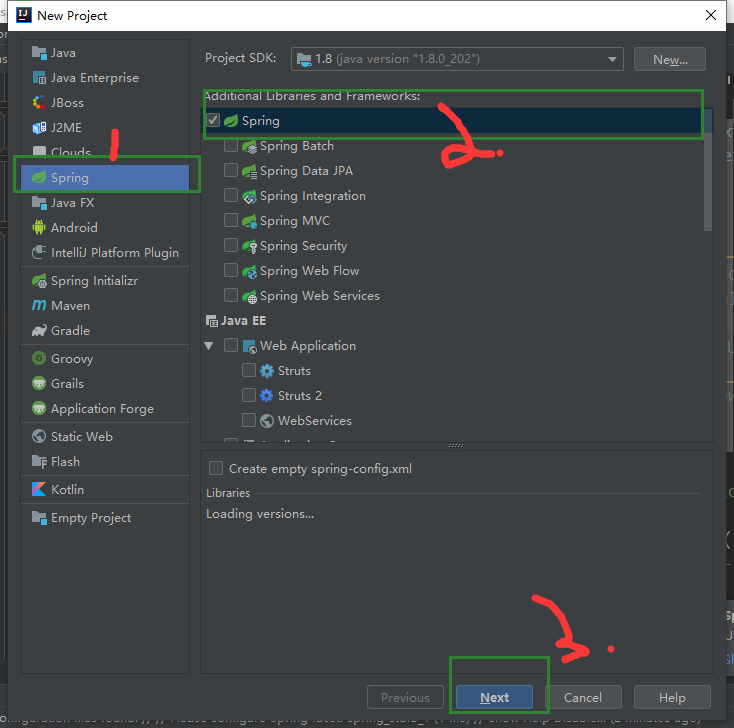Enable the Spring MVC checkbox

pos(231,221)
